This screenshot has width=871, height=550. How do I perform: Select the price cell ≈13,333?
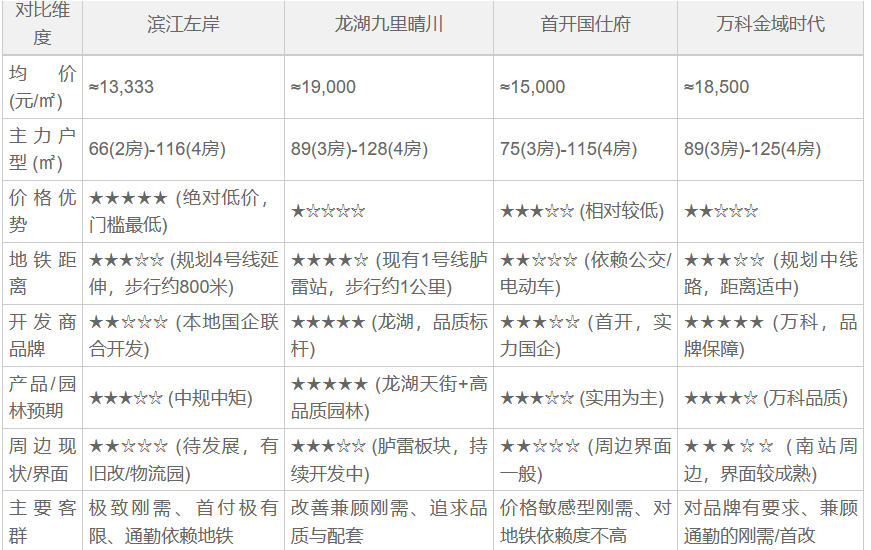click(x=183, y=87)
